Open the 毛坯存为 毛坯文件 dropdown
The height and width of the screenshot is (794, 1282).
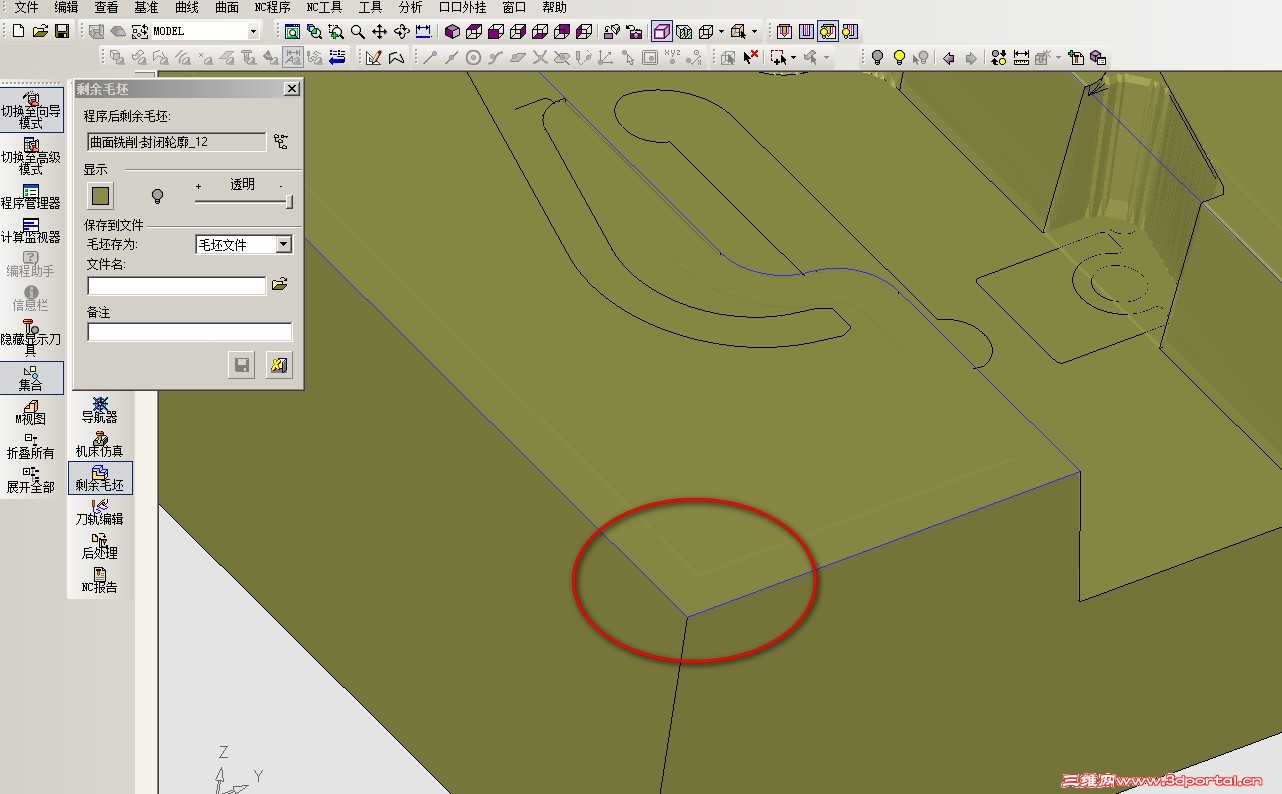click(284, 244)
